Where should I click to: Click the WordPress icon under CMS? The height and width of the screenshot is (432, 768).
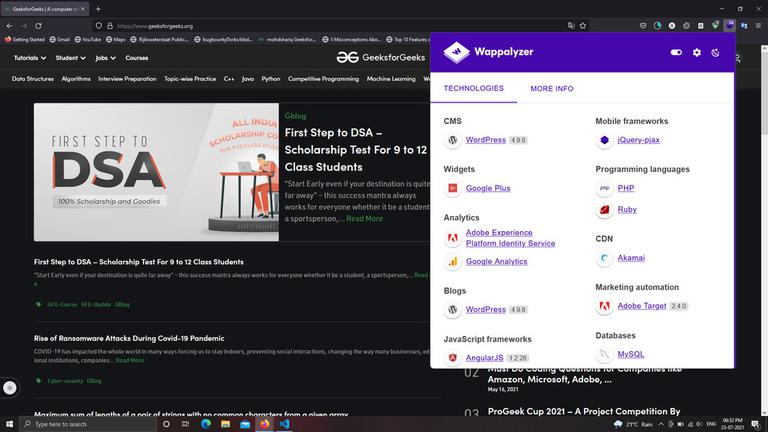coord(453,140)
